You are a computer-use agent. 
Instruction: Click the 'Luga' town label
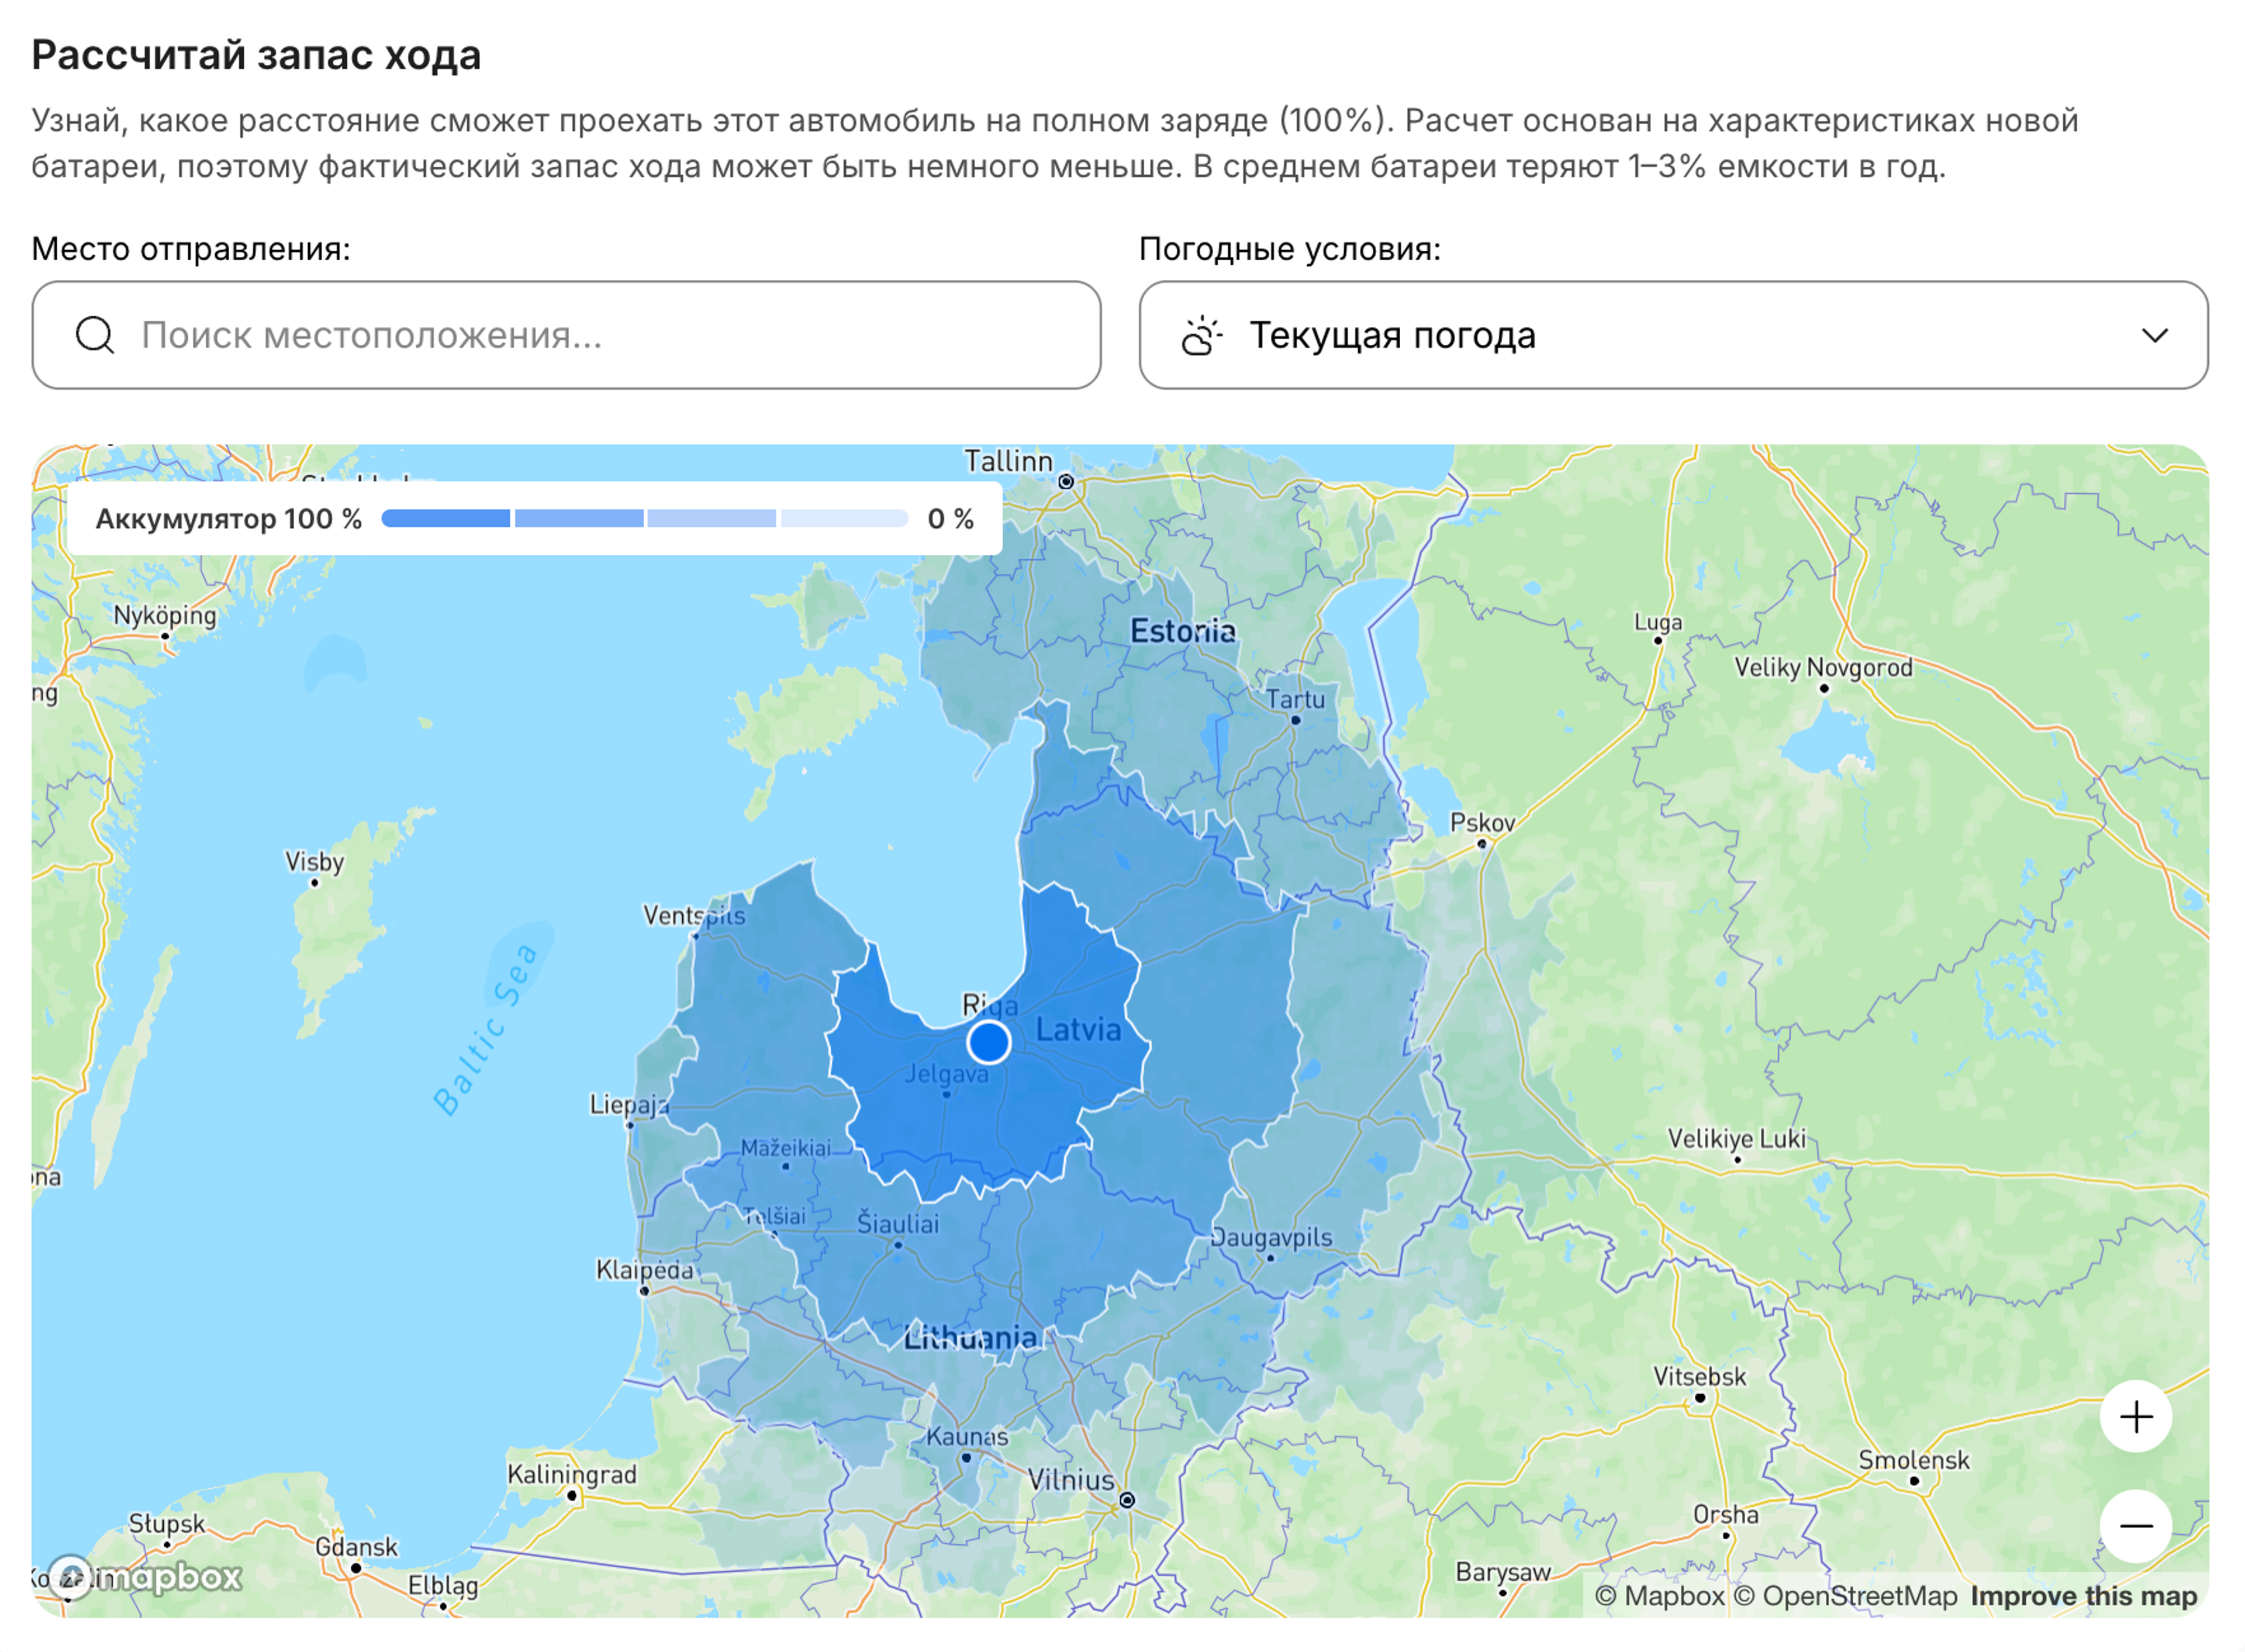(x=1657, y=622)
